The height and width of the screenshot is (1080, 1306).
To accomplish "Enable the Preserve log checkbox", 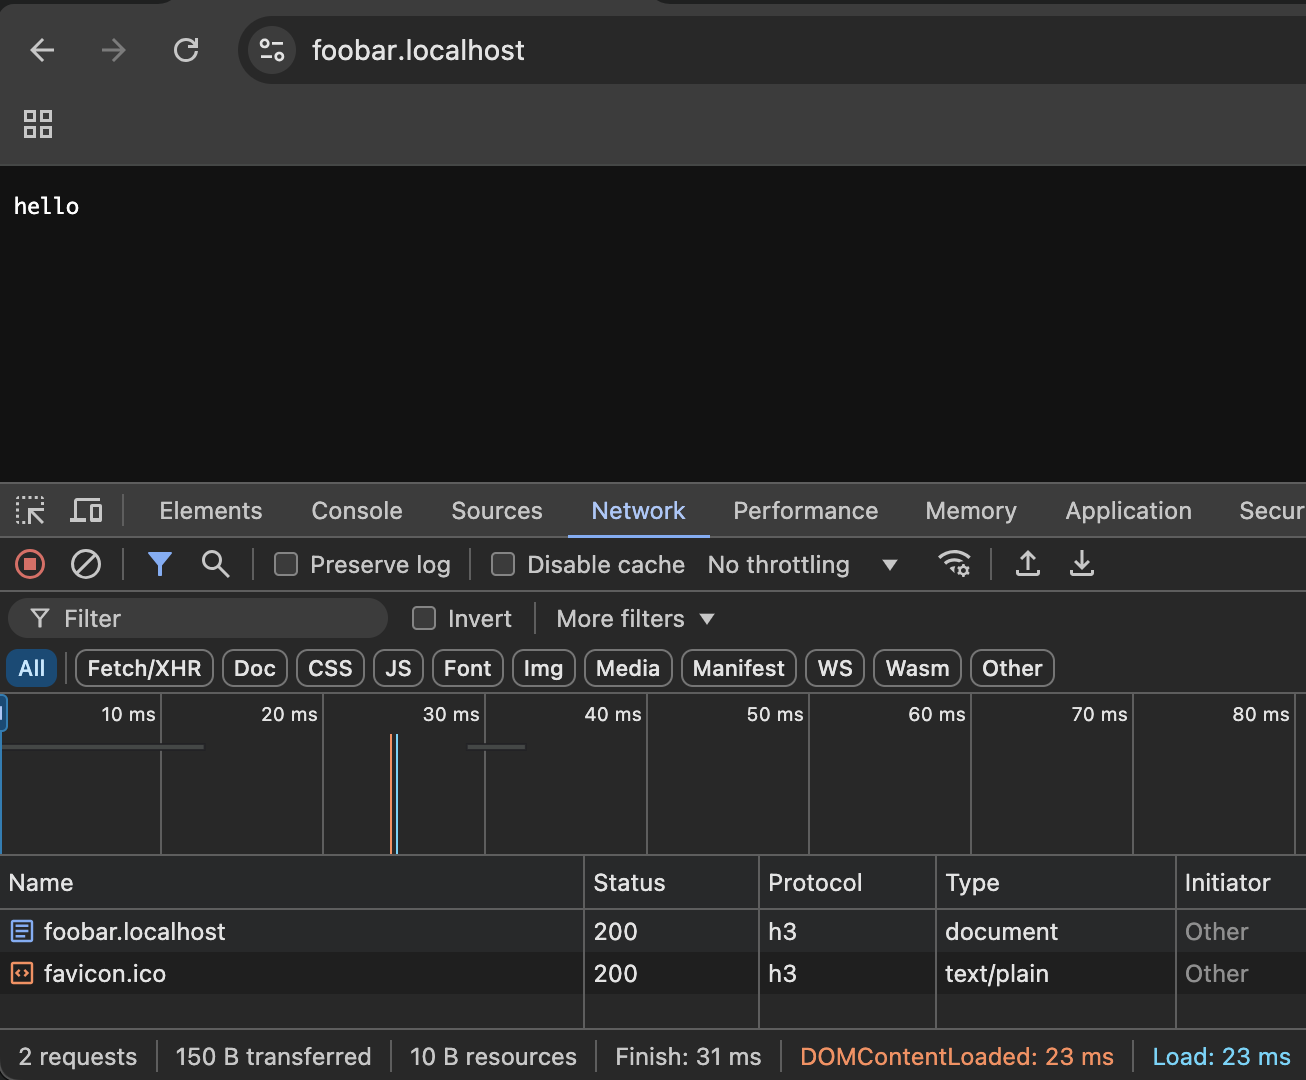I will (x=286, y=565).
